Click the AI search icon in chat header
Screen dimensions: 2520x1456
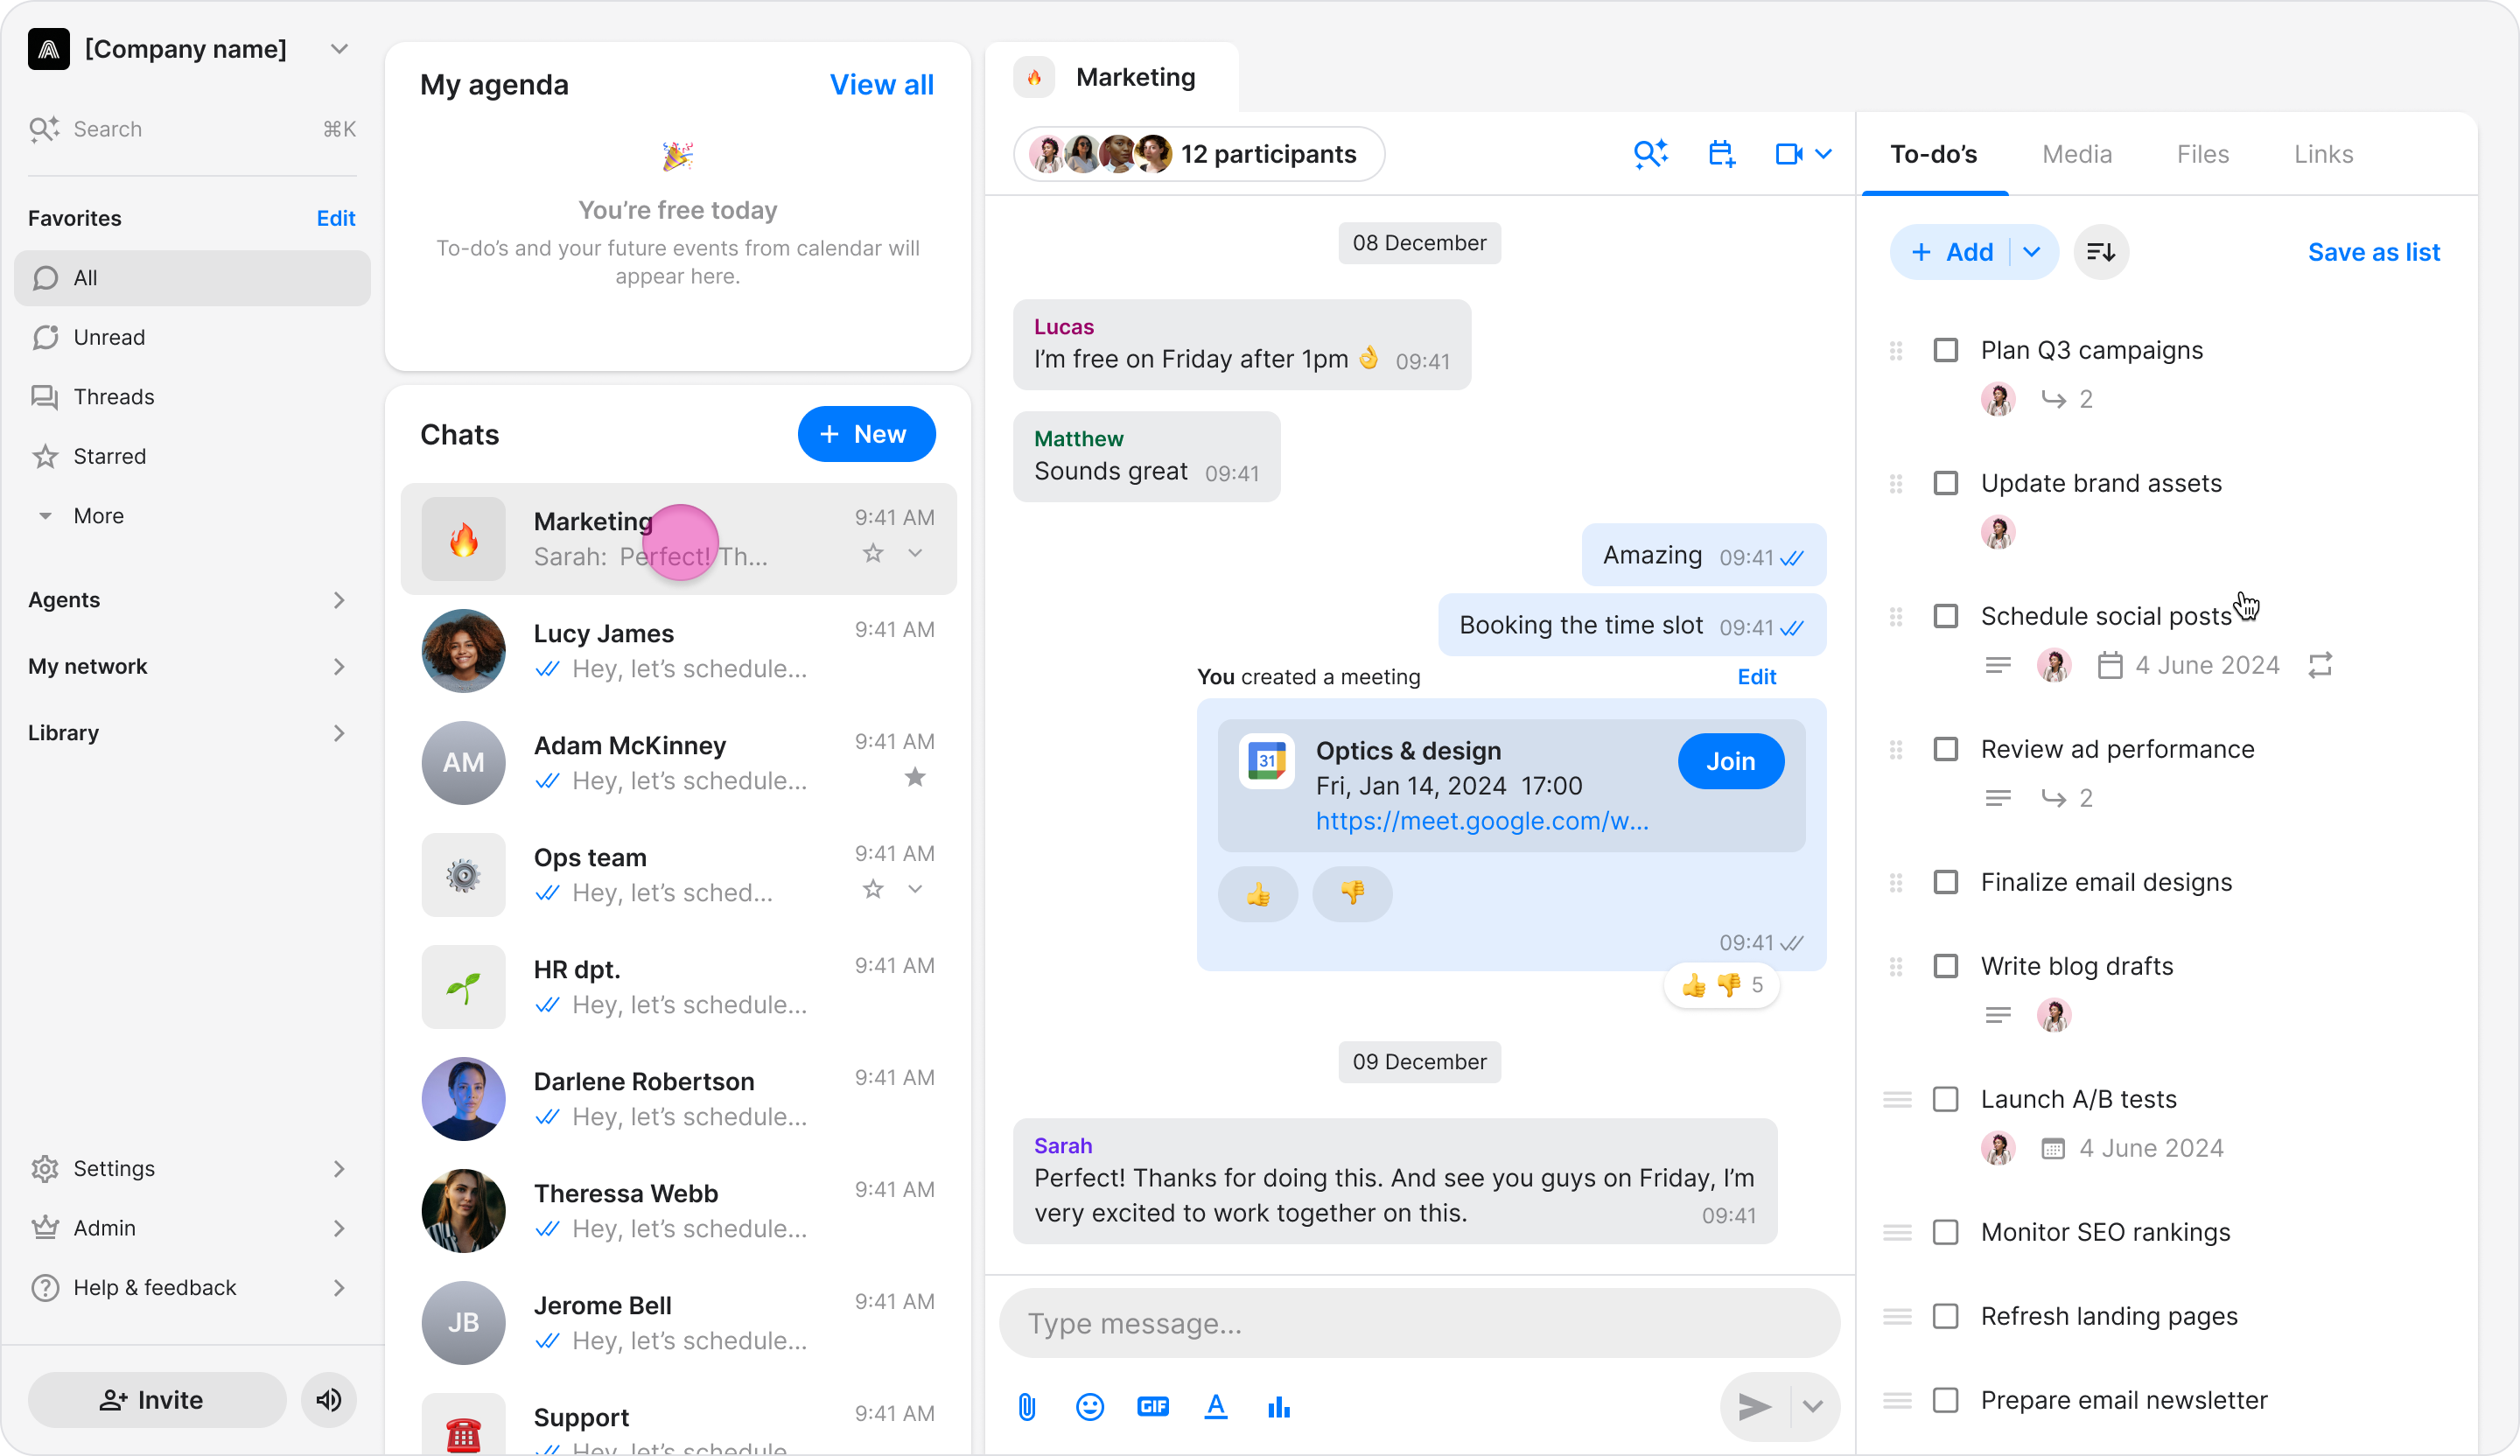1651,154
